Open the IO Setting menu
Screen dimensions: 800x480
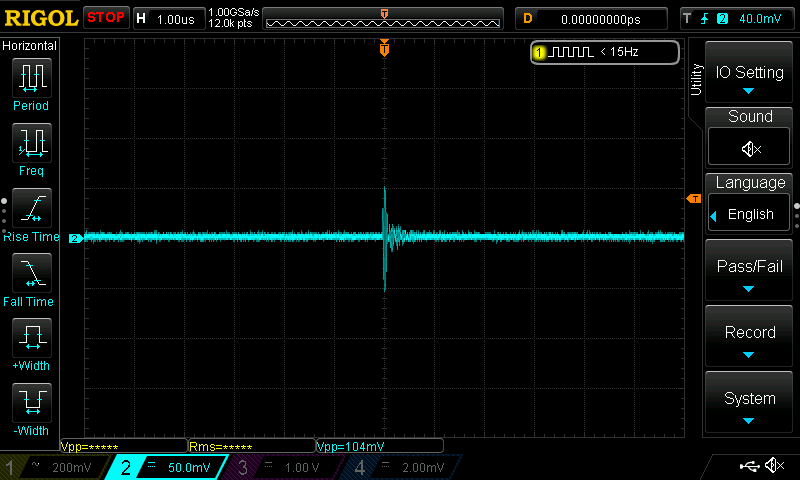tap(749, 73)
